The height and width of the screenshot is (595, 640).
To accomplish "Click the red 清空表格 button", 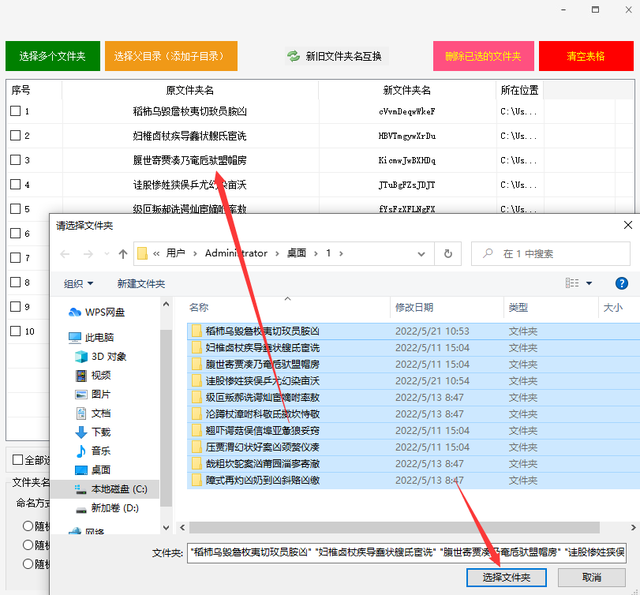I will tap(586, 56).
